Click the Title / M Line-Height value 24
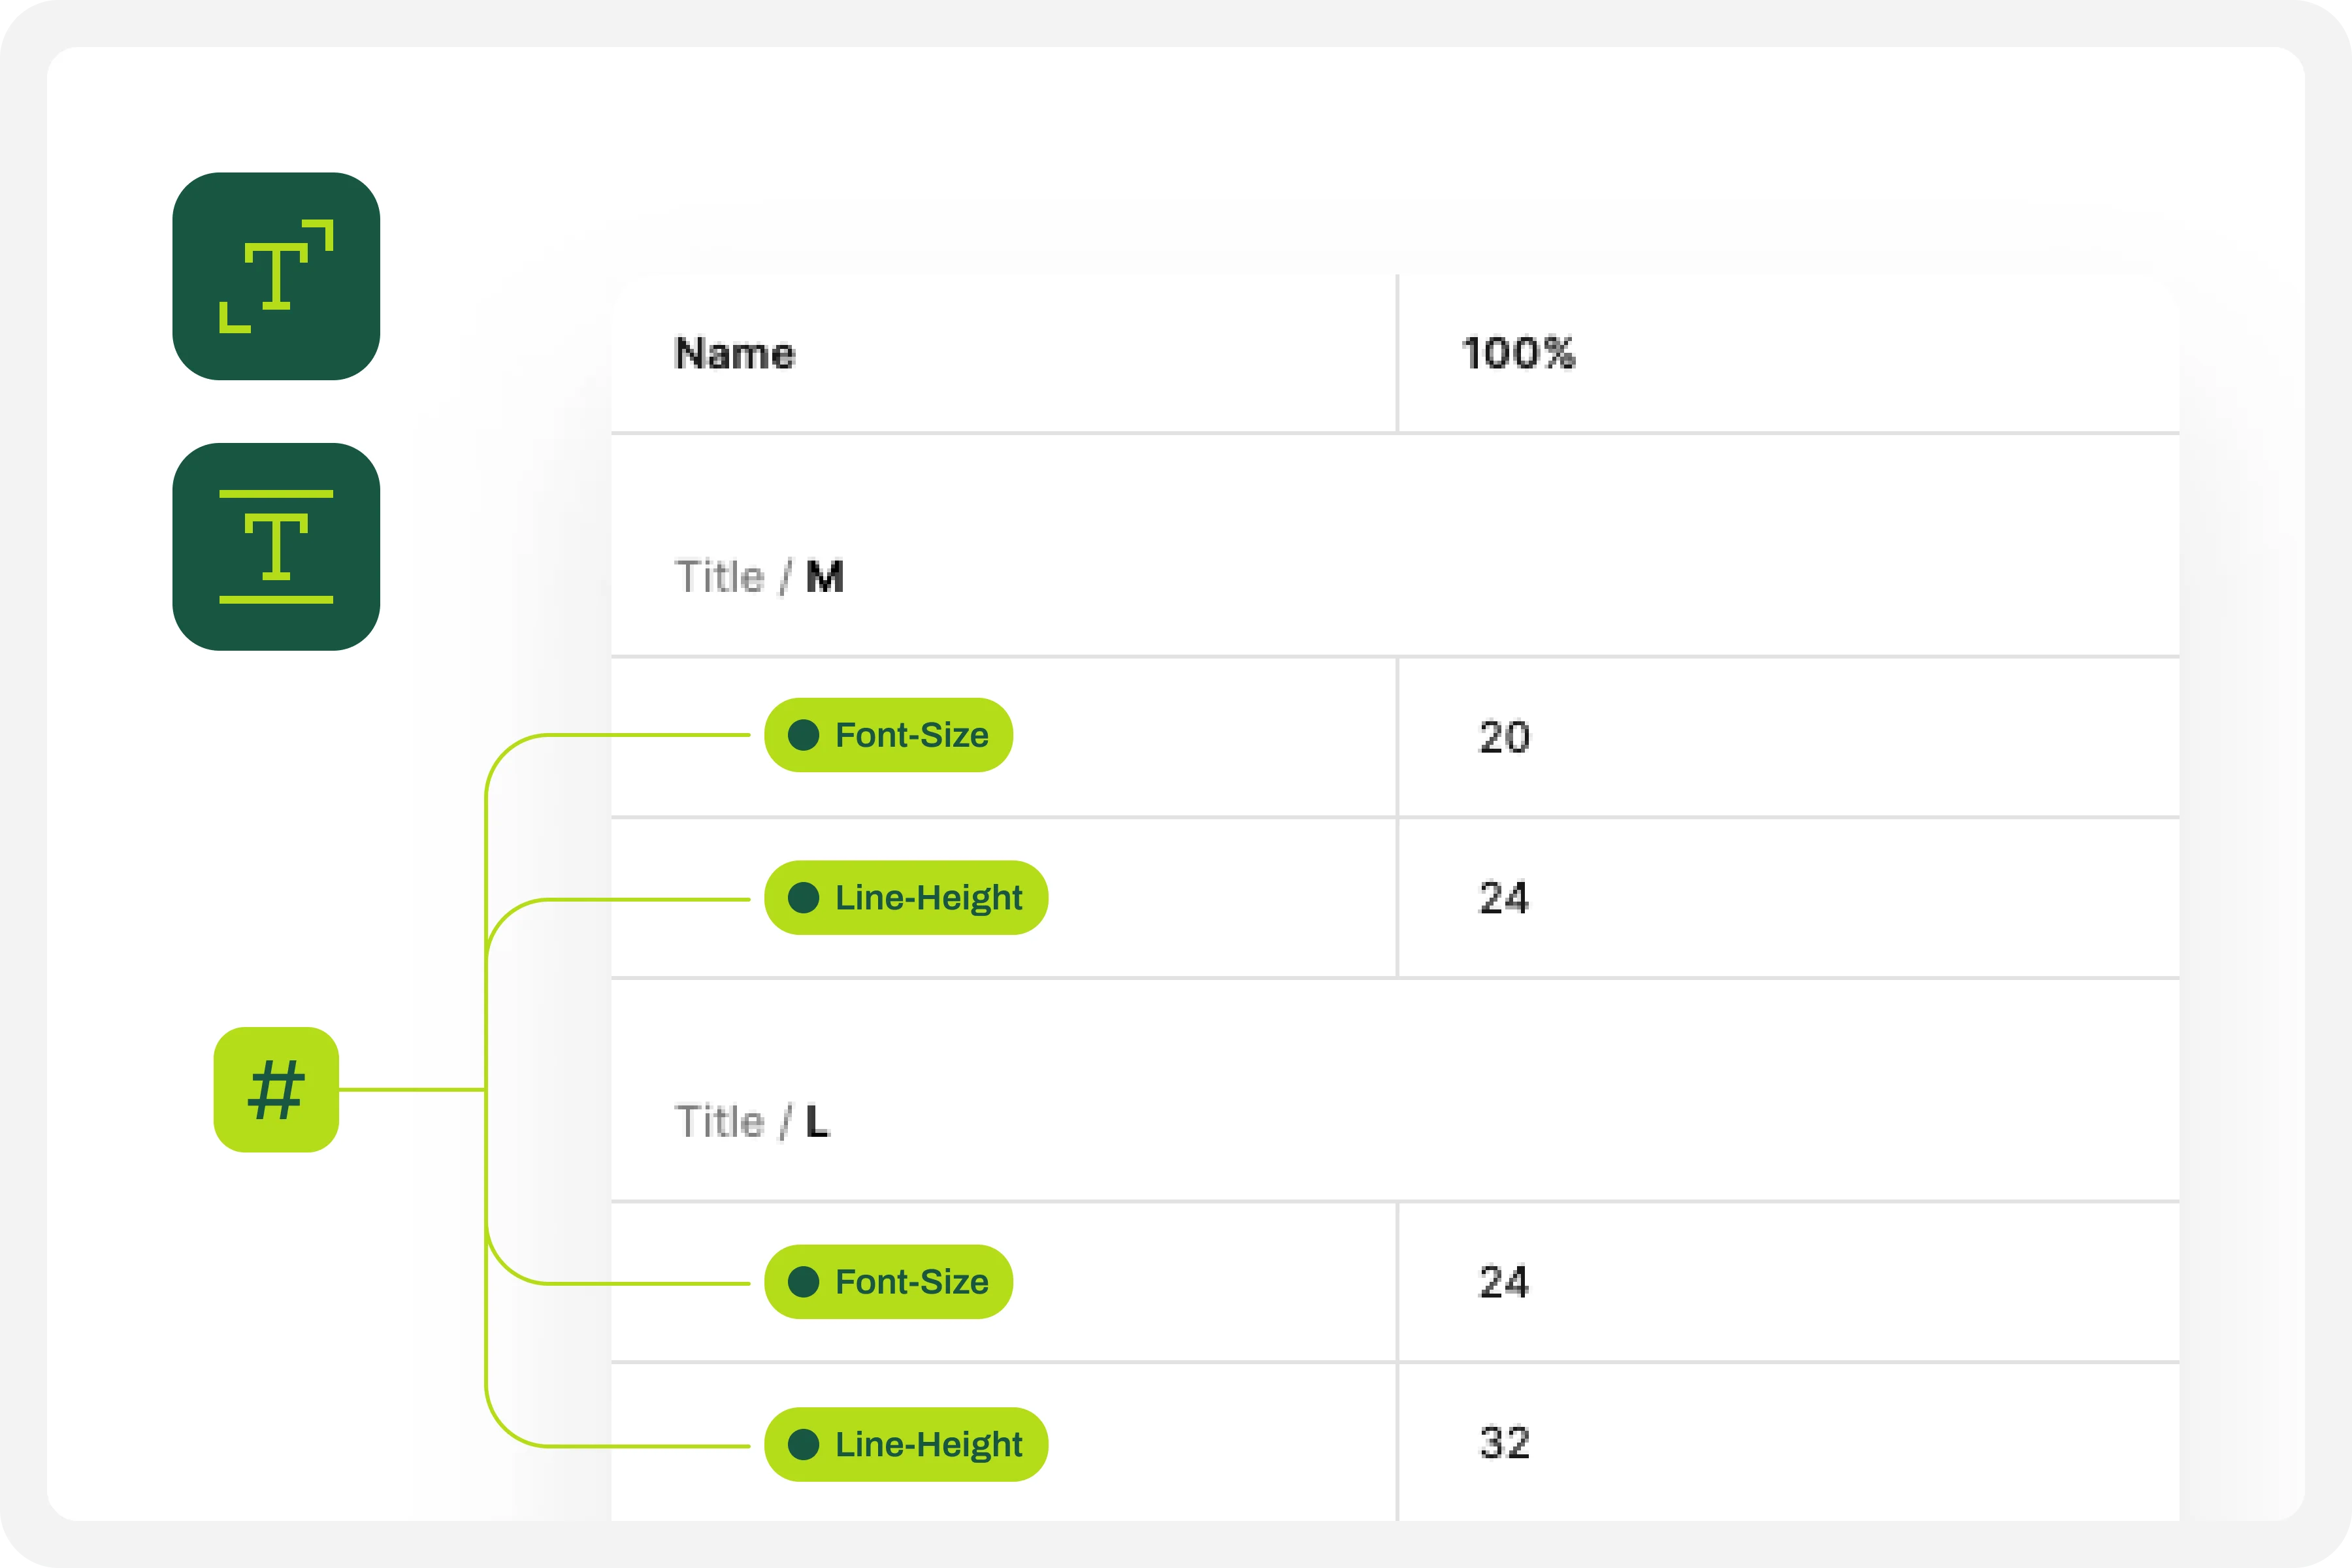 [1504, 898]
